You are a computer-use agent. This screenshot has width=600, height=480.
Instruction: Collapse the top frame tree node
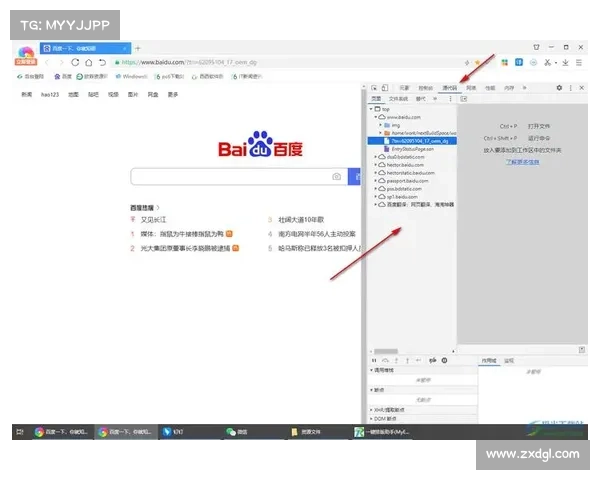pos(371,109)
